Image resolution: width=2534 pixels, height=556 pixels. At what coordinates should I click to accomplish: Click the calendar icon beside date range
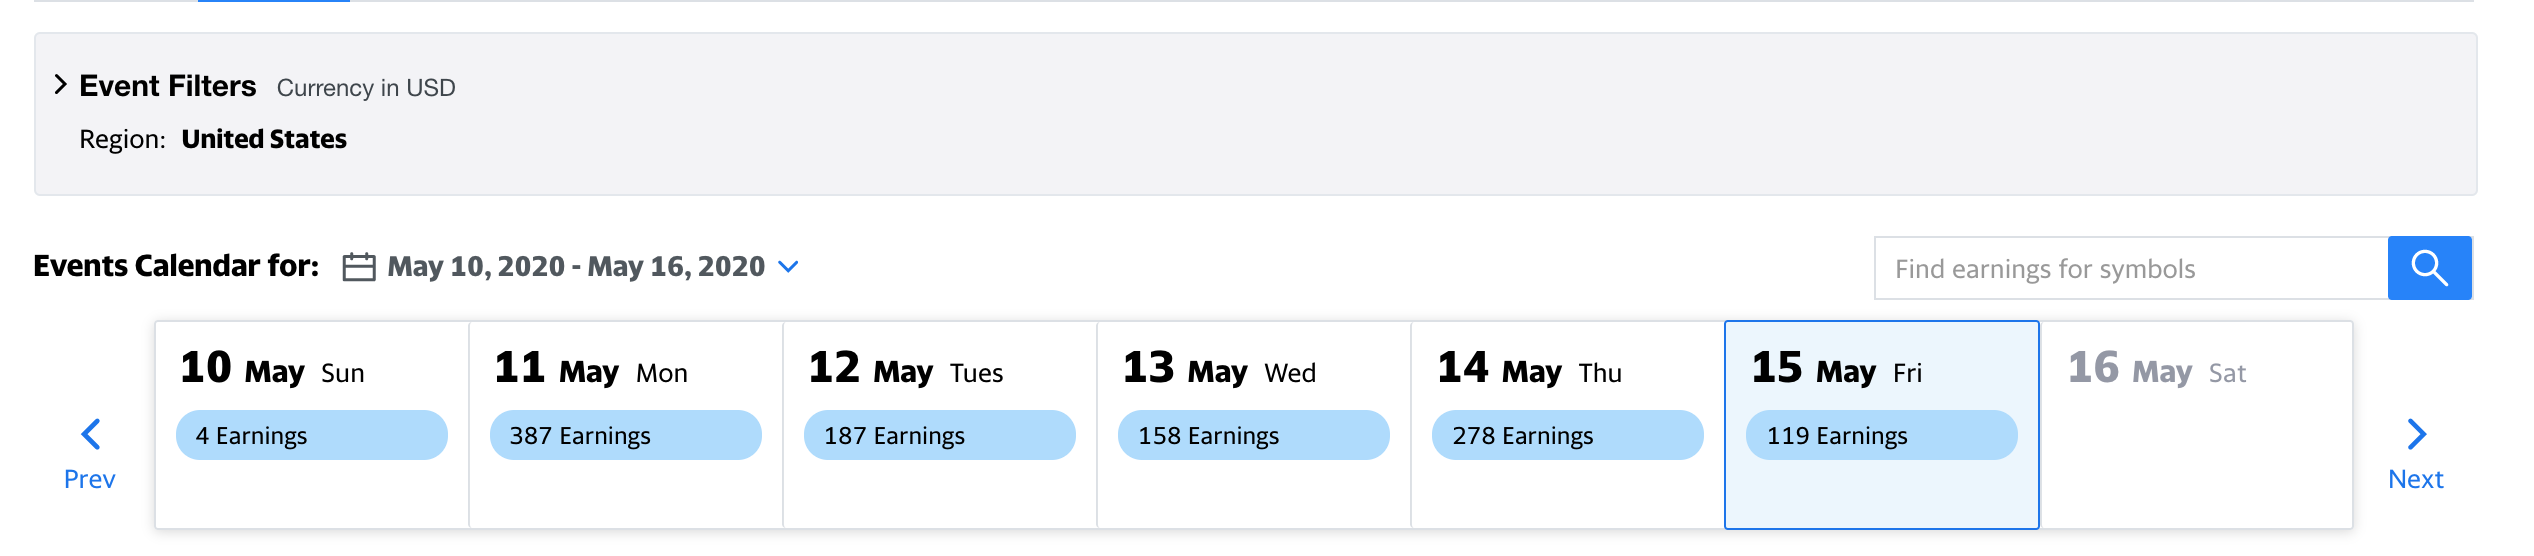(358, 267)
